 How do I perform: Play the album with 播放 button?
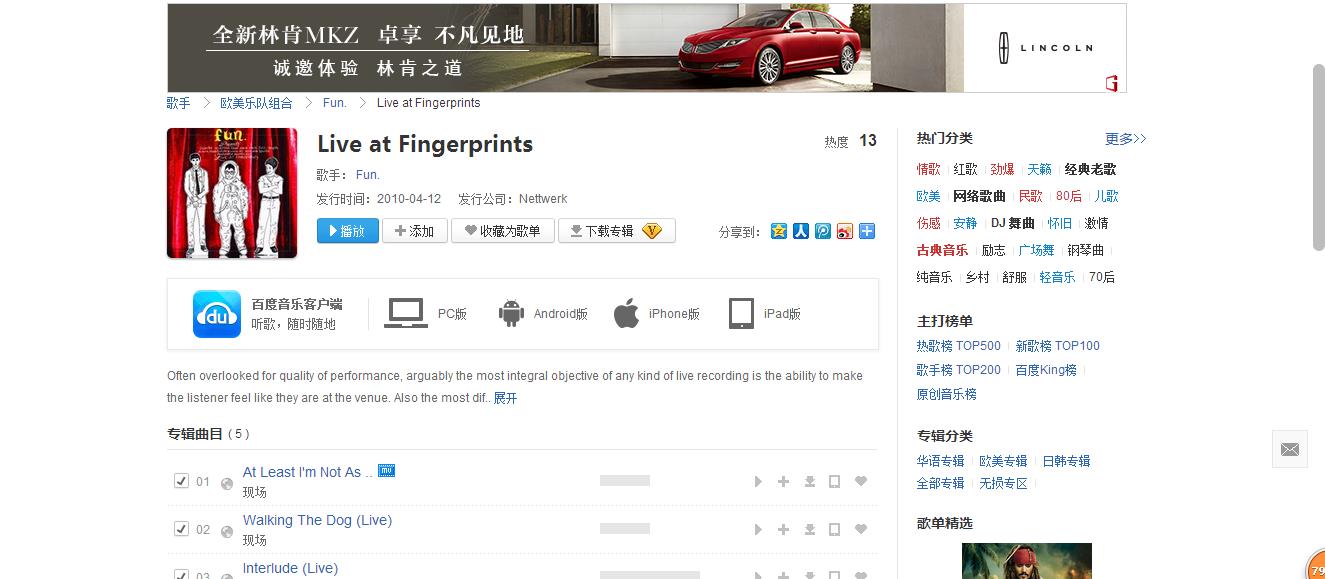coord(348,231)
